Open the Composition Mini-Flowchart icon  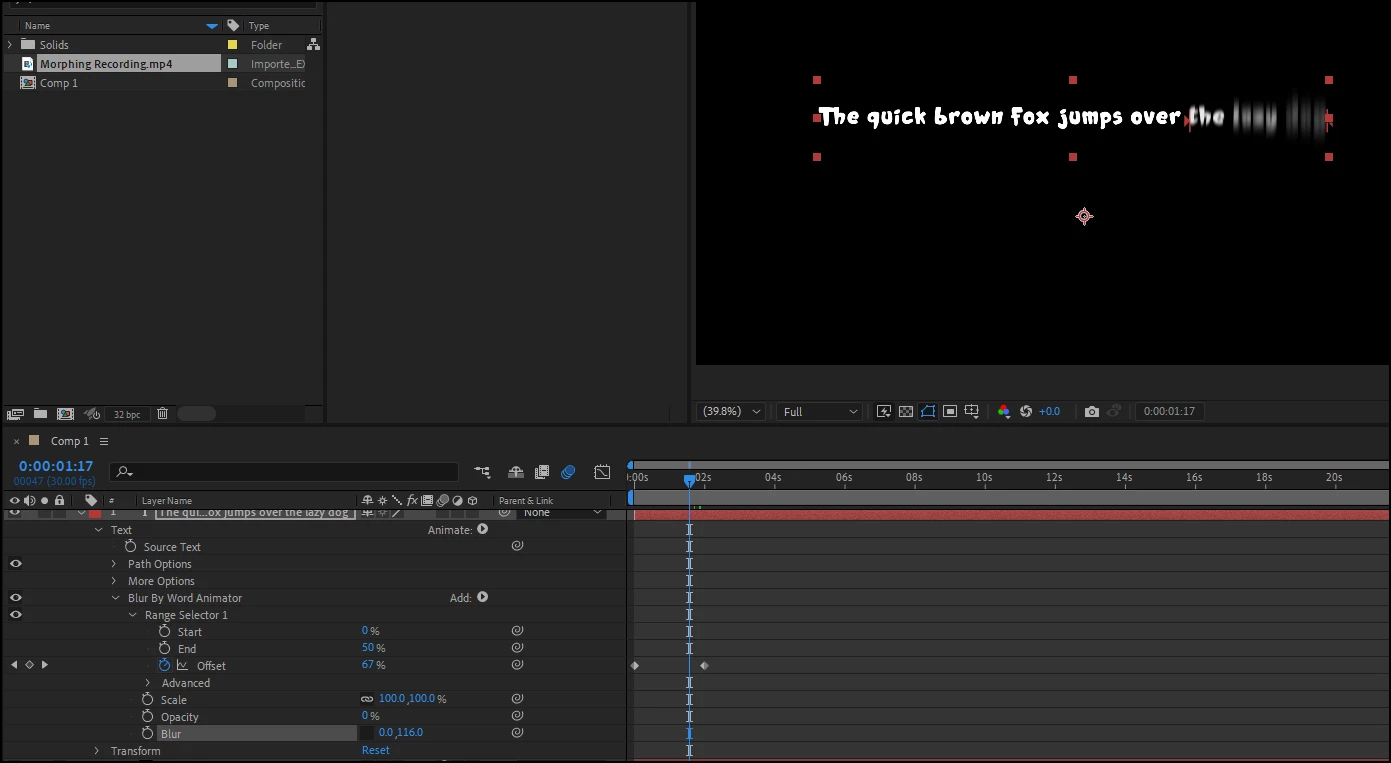click(x=483, y=472)
